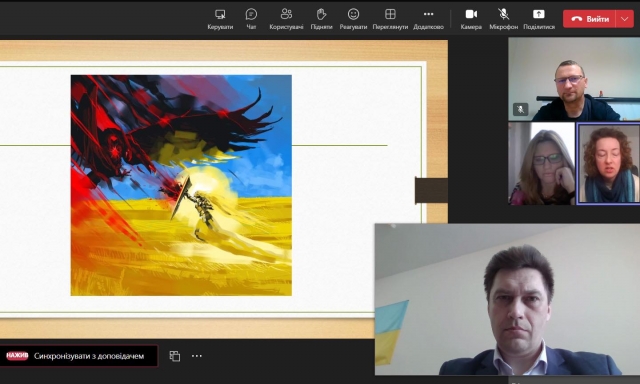Viewport: 640px width, 384px height.
Task: Toggle the Мікрофон mute state
Action: click(503, 19)
